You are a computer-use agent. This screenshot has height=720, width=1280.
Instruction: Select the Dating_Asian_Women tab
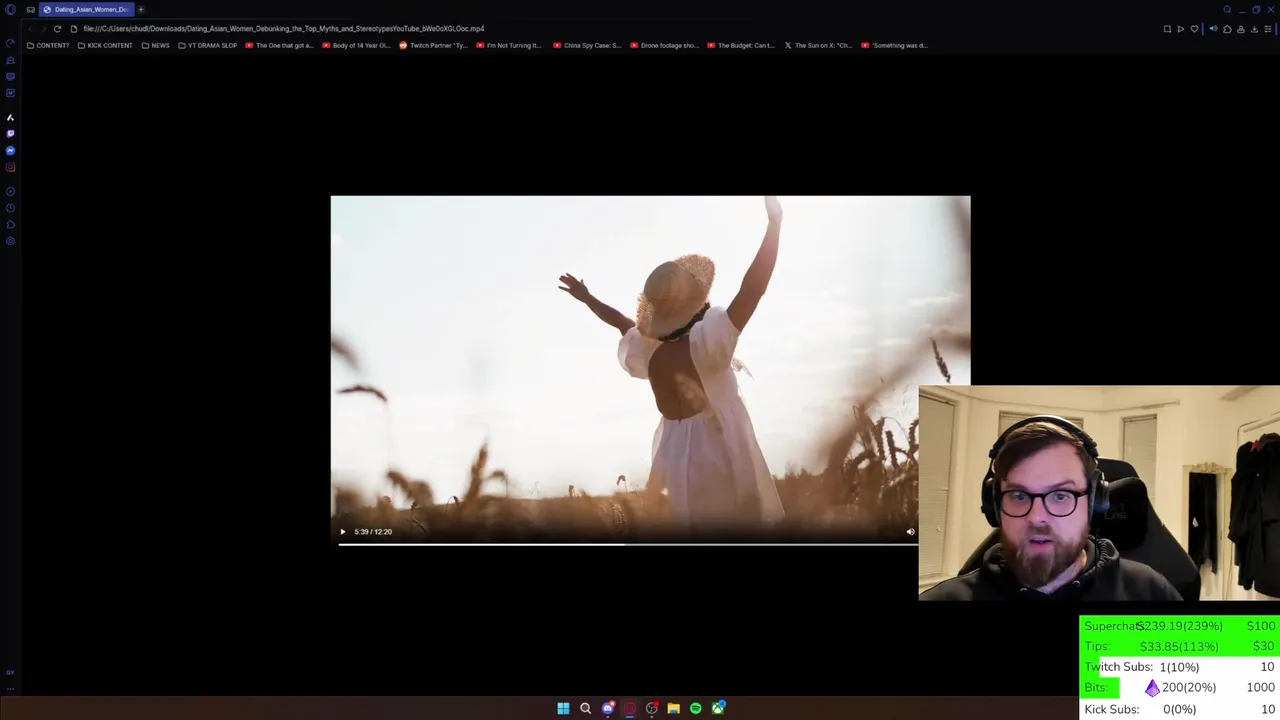click(86, 9)
